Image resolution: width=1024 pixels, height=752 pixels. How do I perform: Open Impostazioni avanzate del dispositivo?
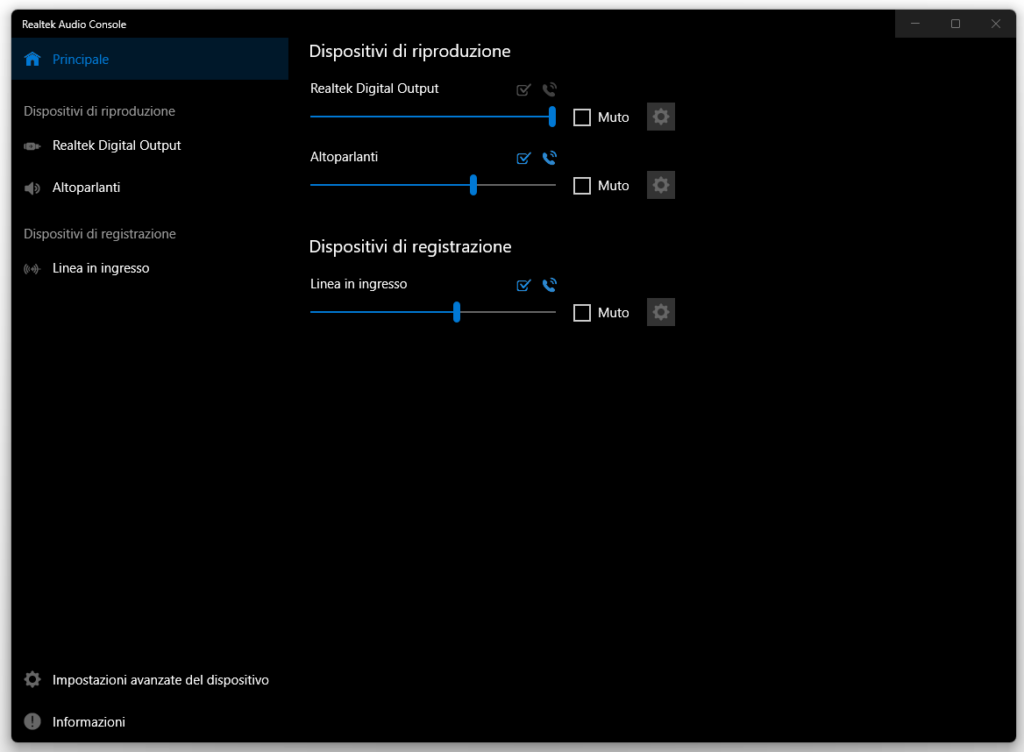(150, 680)
